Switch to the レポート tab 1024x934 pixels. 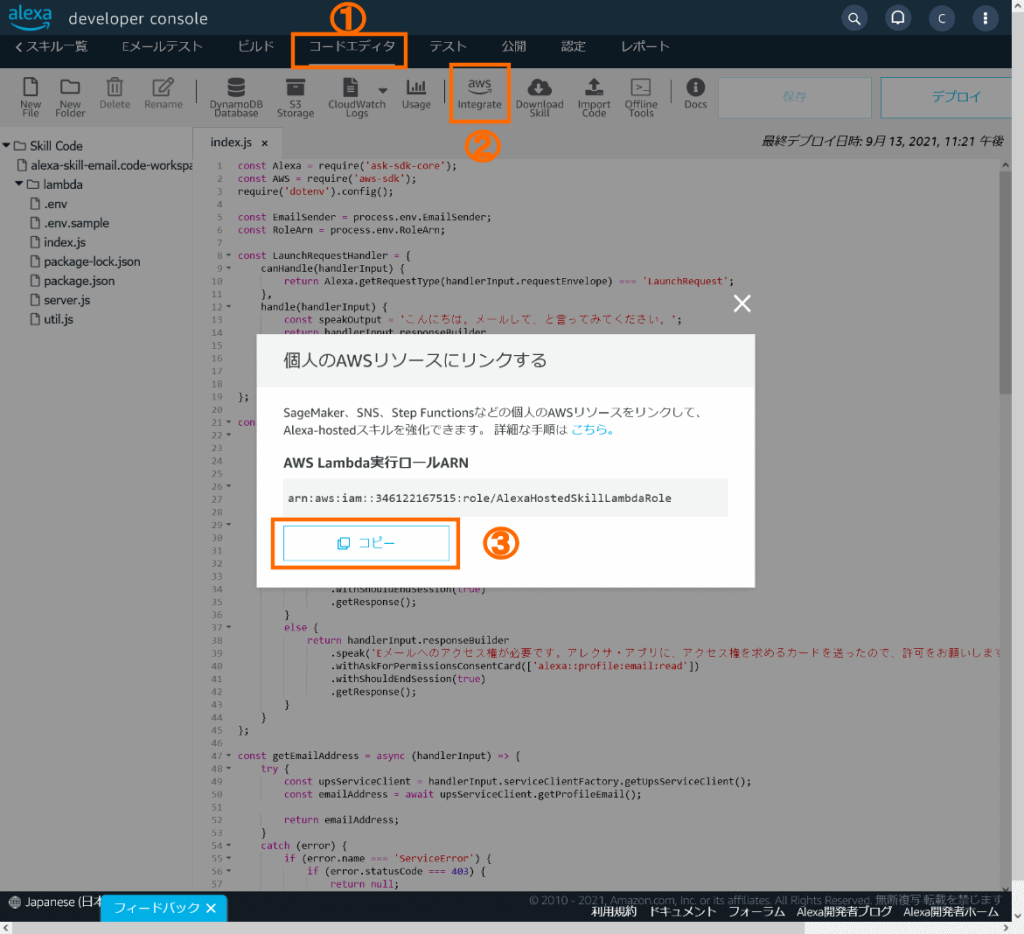645,46
